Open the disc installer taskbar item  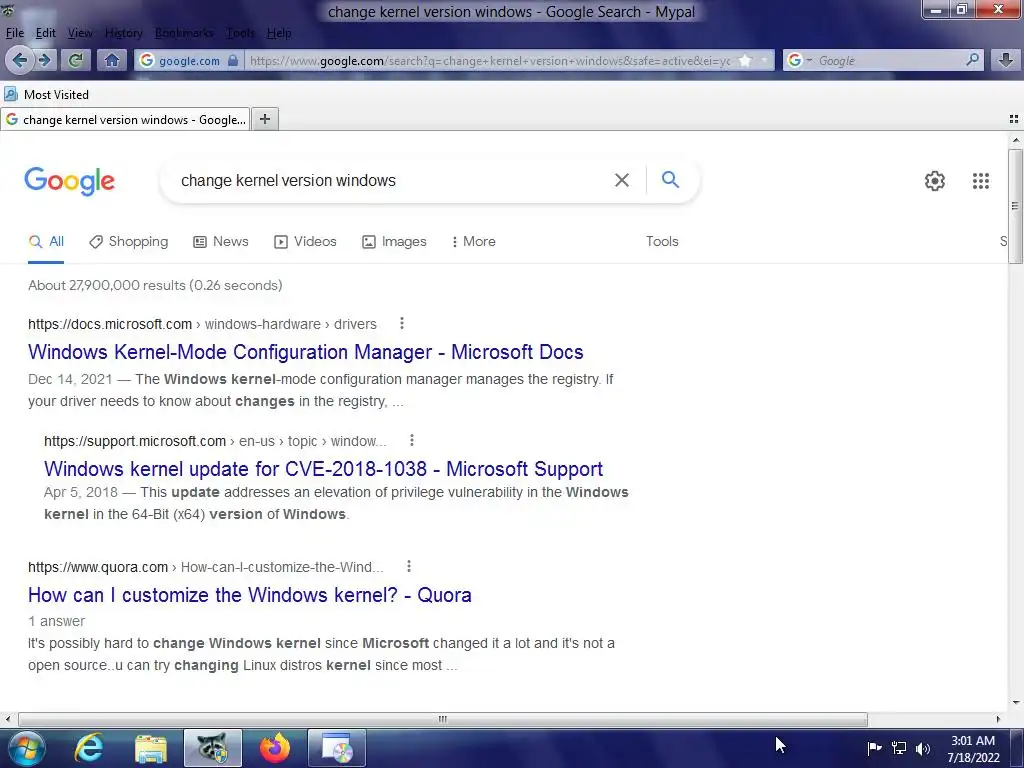336,748
